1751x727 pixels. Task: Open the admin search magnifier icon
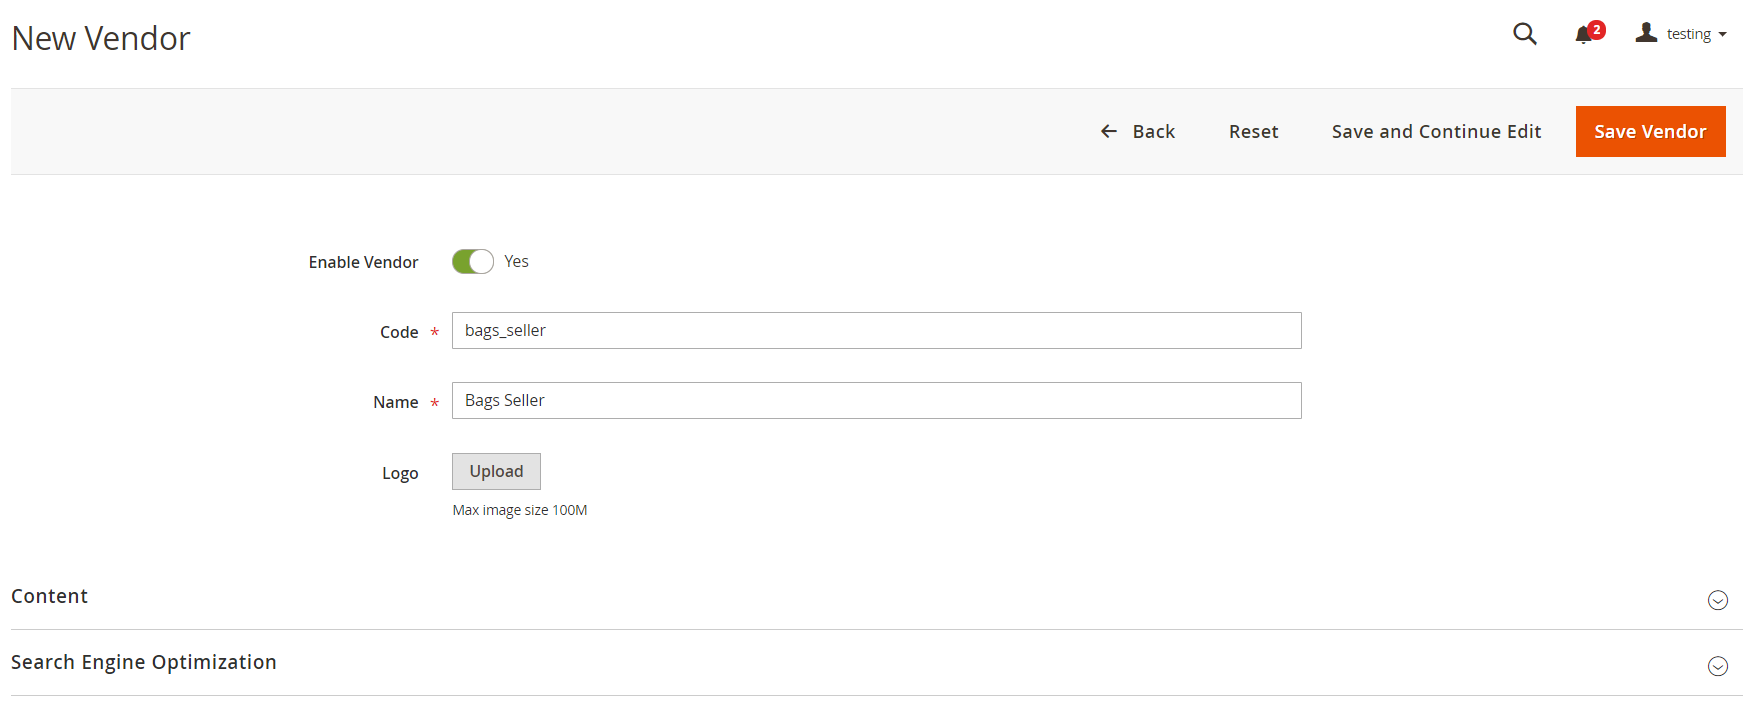1524,34
